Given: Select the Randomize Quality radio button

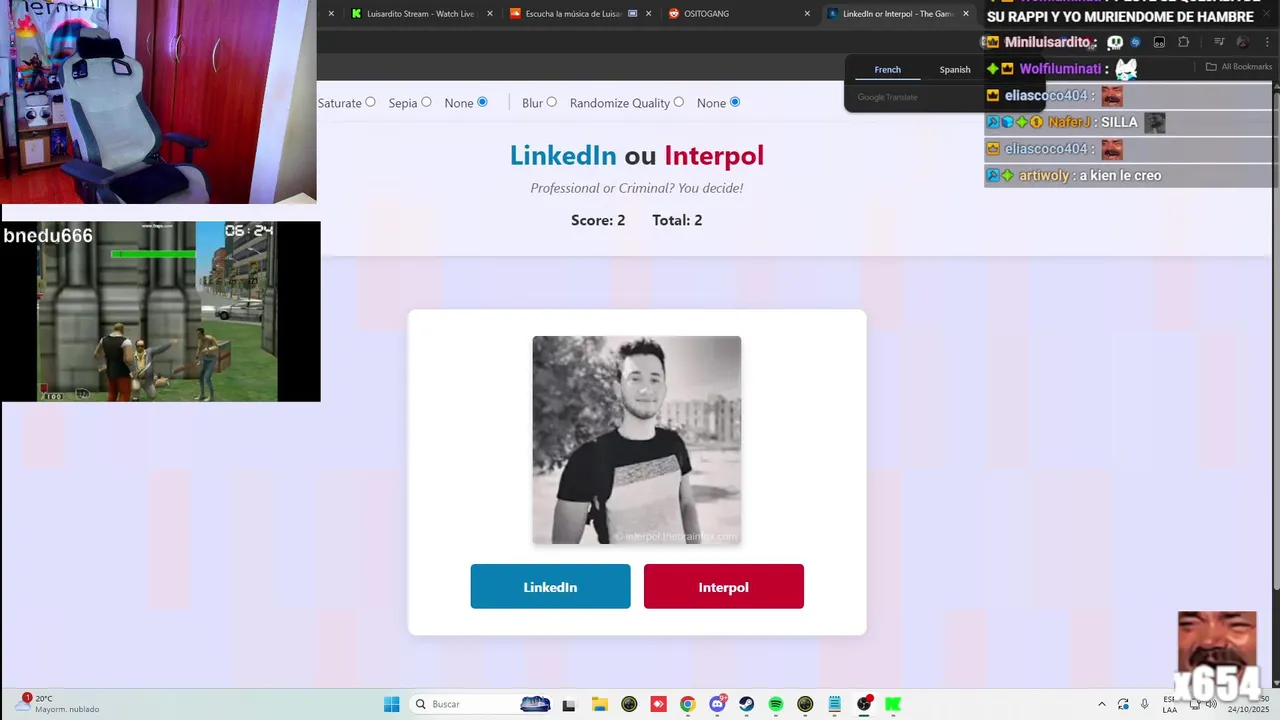Looking at the screenshot, I should (x=679, y=102).
